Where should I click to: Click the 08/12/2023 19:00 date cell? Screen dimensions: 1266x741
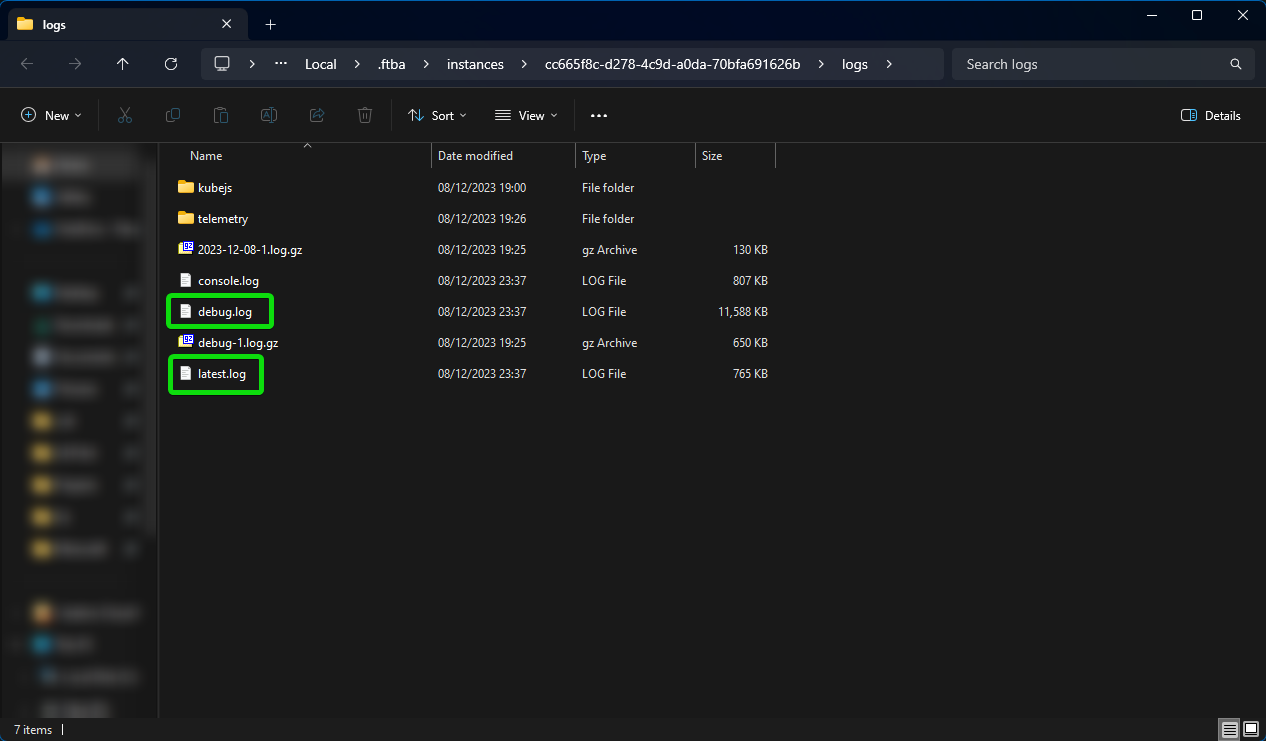pos(482,188)
